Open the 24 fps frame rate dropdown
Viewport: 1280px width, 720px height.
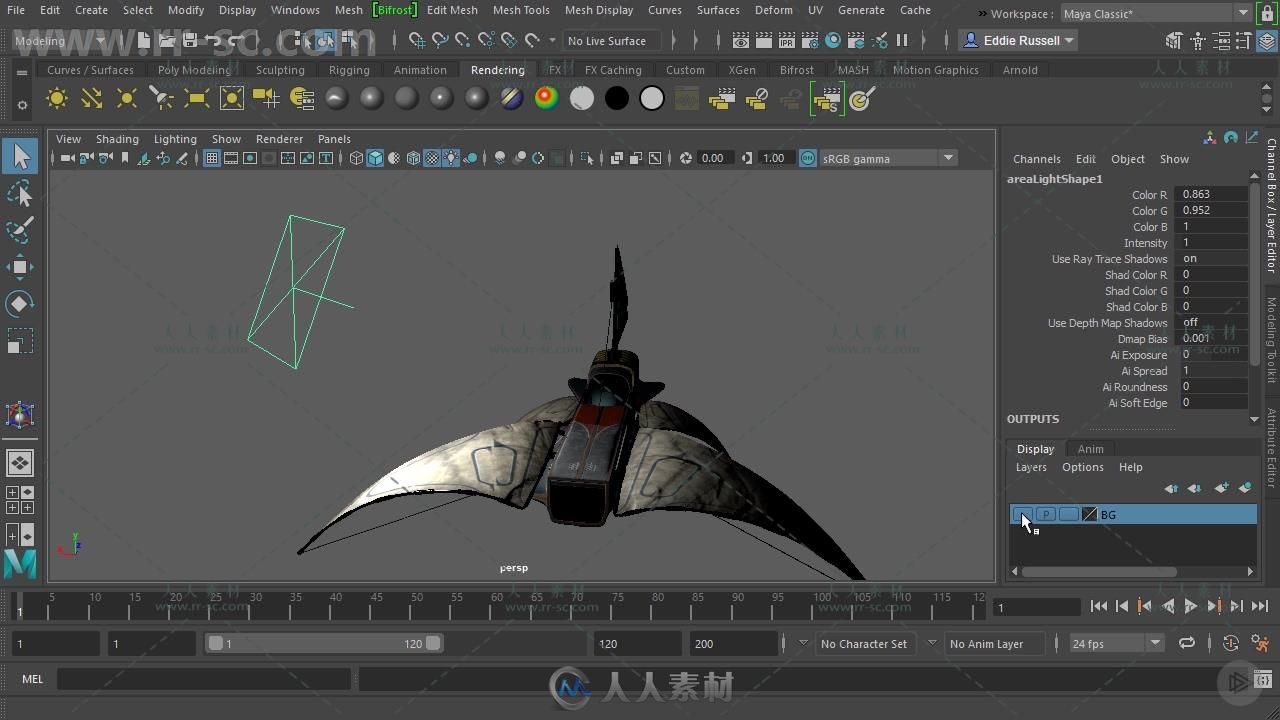[1115, 643]
